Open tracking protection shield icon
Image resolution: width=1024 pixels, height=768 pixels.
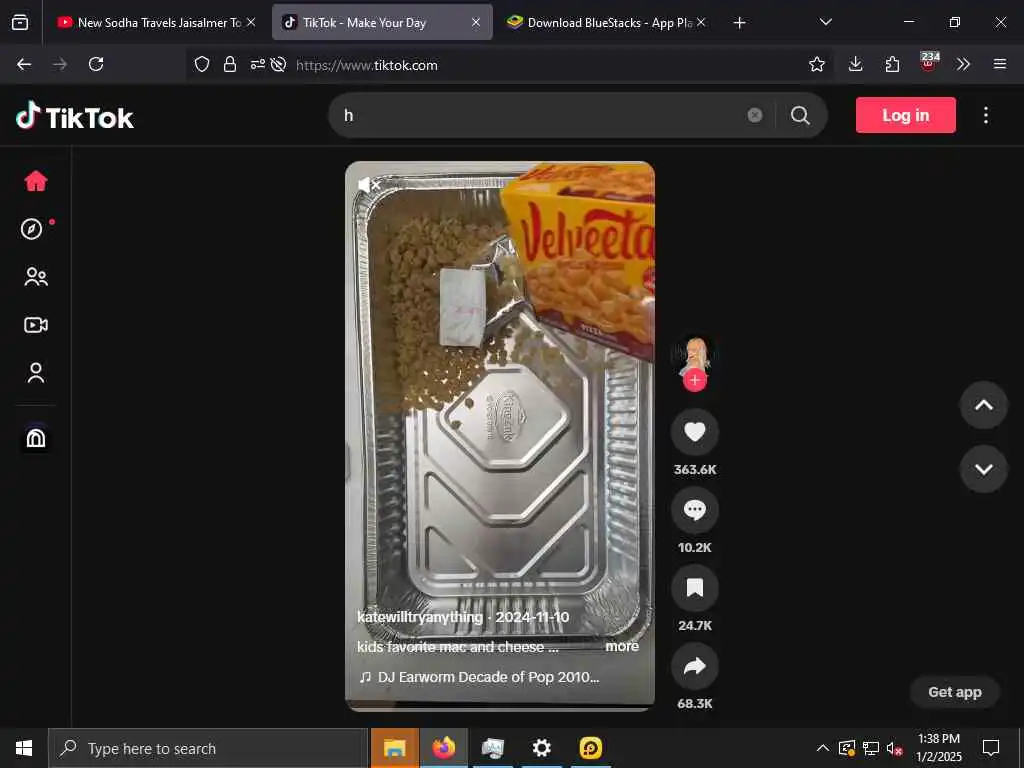coord(202,64)
